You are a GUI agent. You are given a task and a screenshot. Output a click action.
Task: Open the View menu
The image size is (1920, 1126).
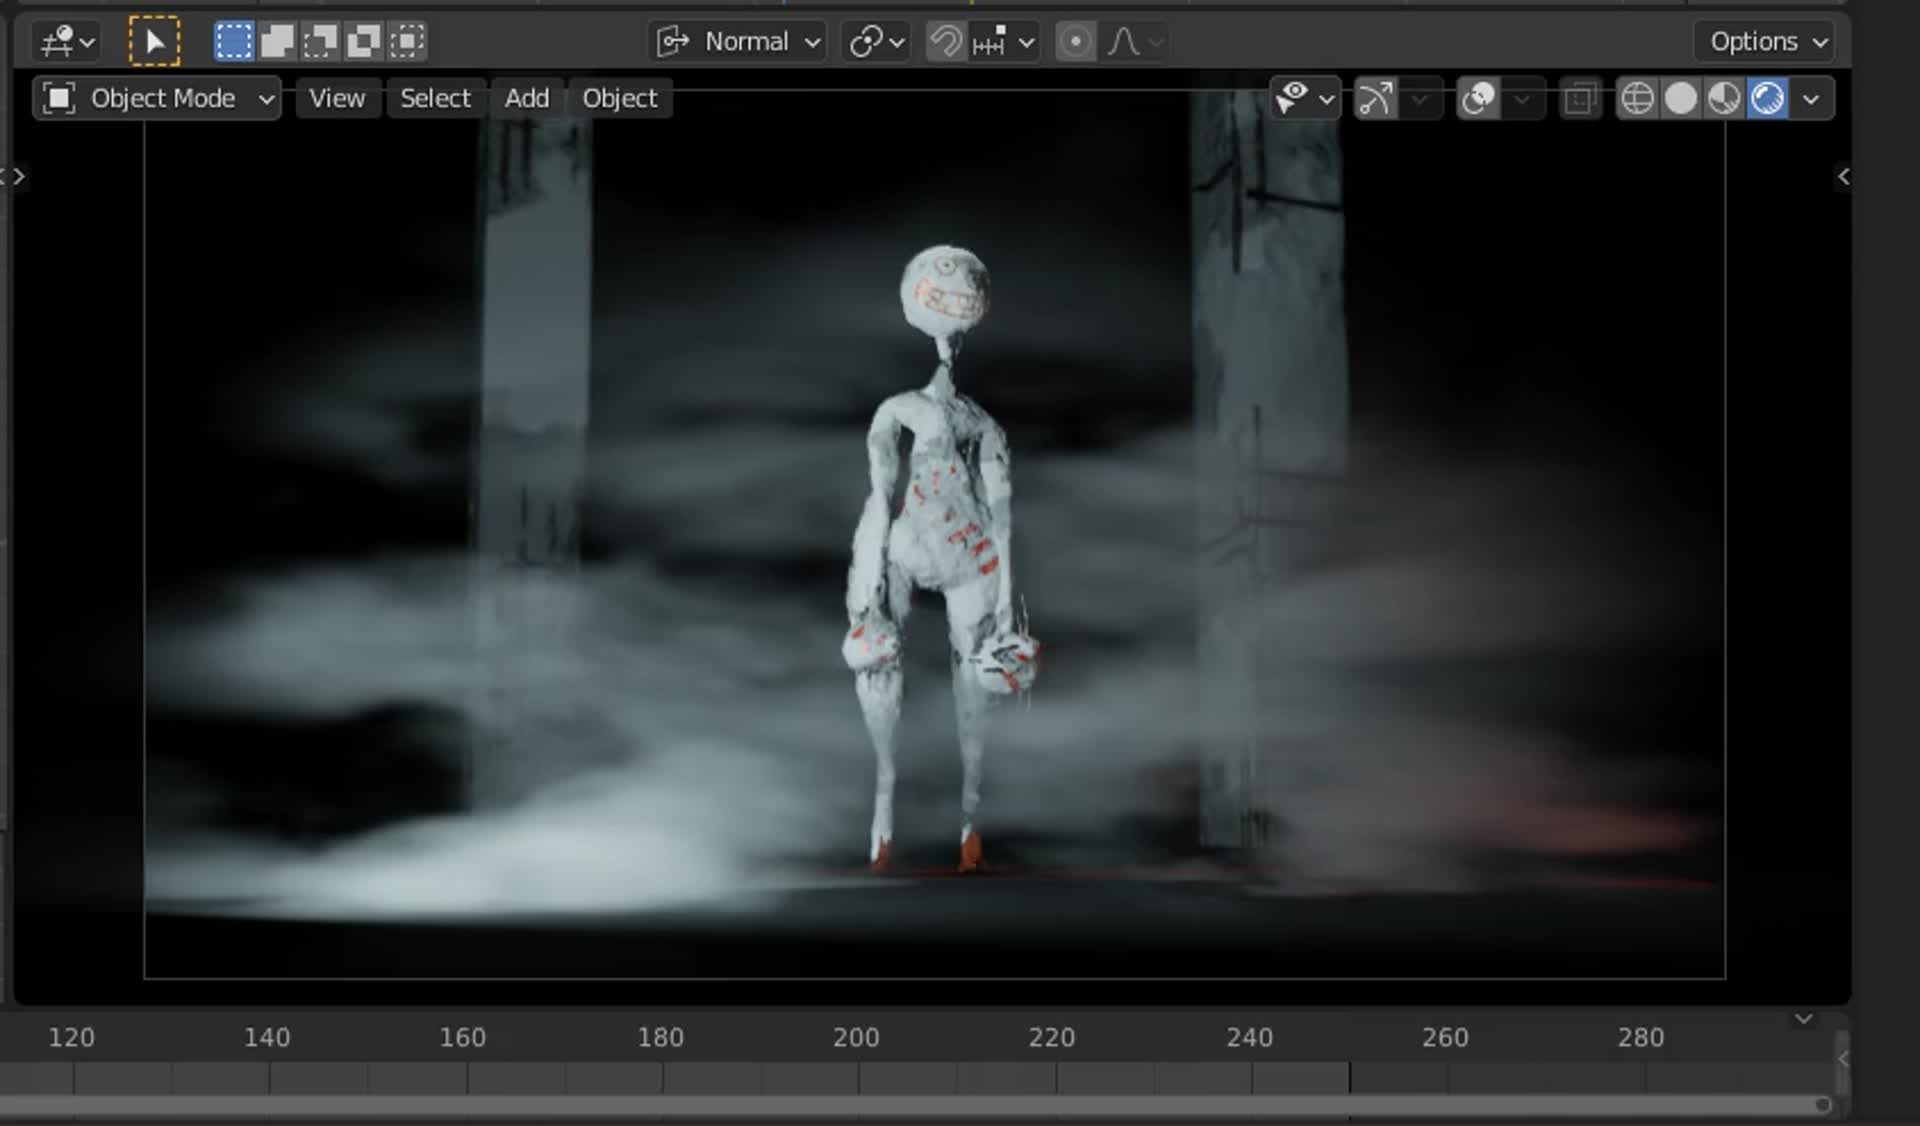[337, 98]
